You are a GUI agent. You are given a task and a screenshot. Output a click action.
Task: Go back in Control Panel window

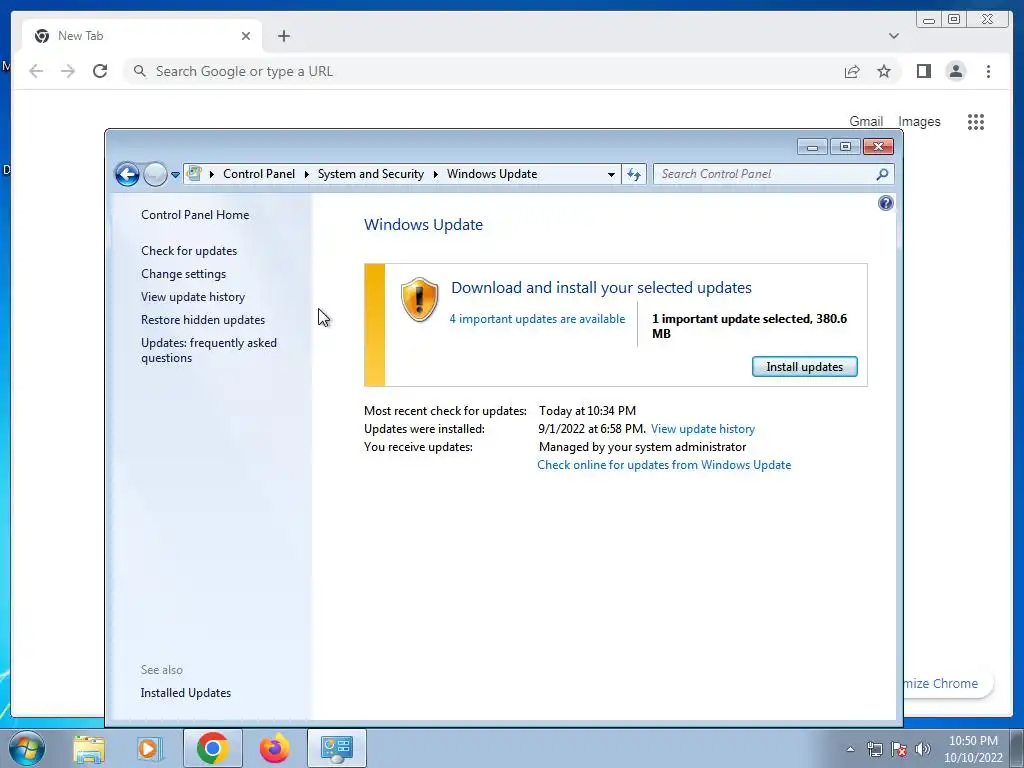127,174
